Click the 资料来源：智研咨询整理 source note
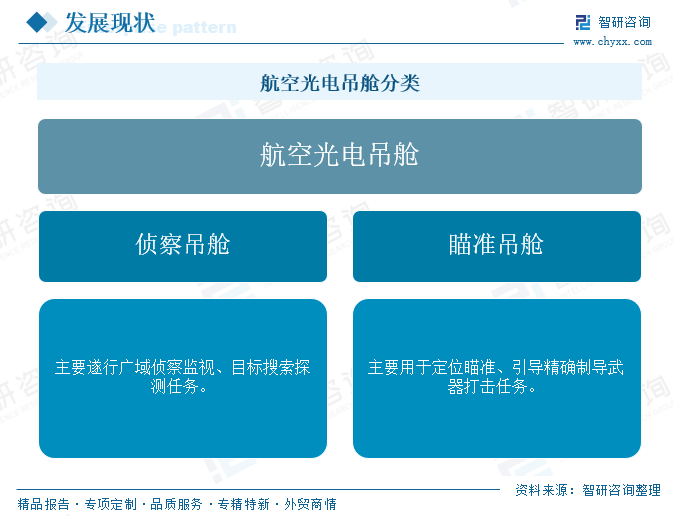Viewport: 673px width, 516px height. (x=588, y=490)
